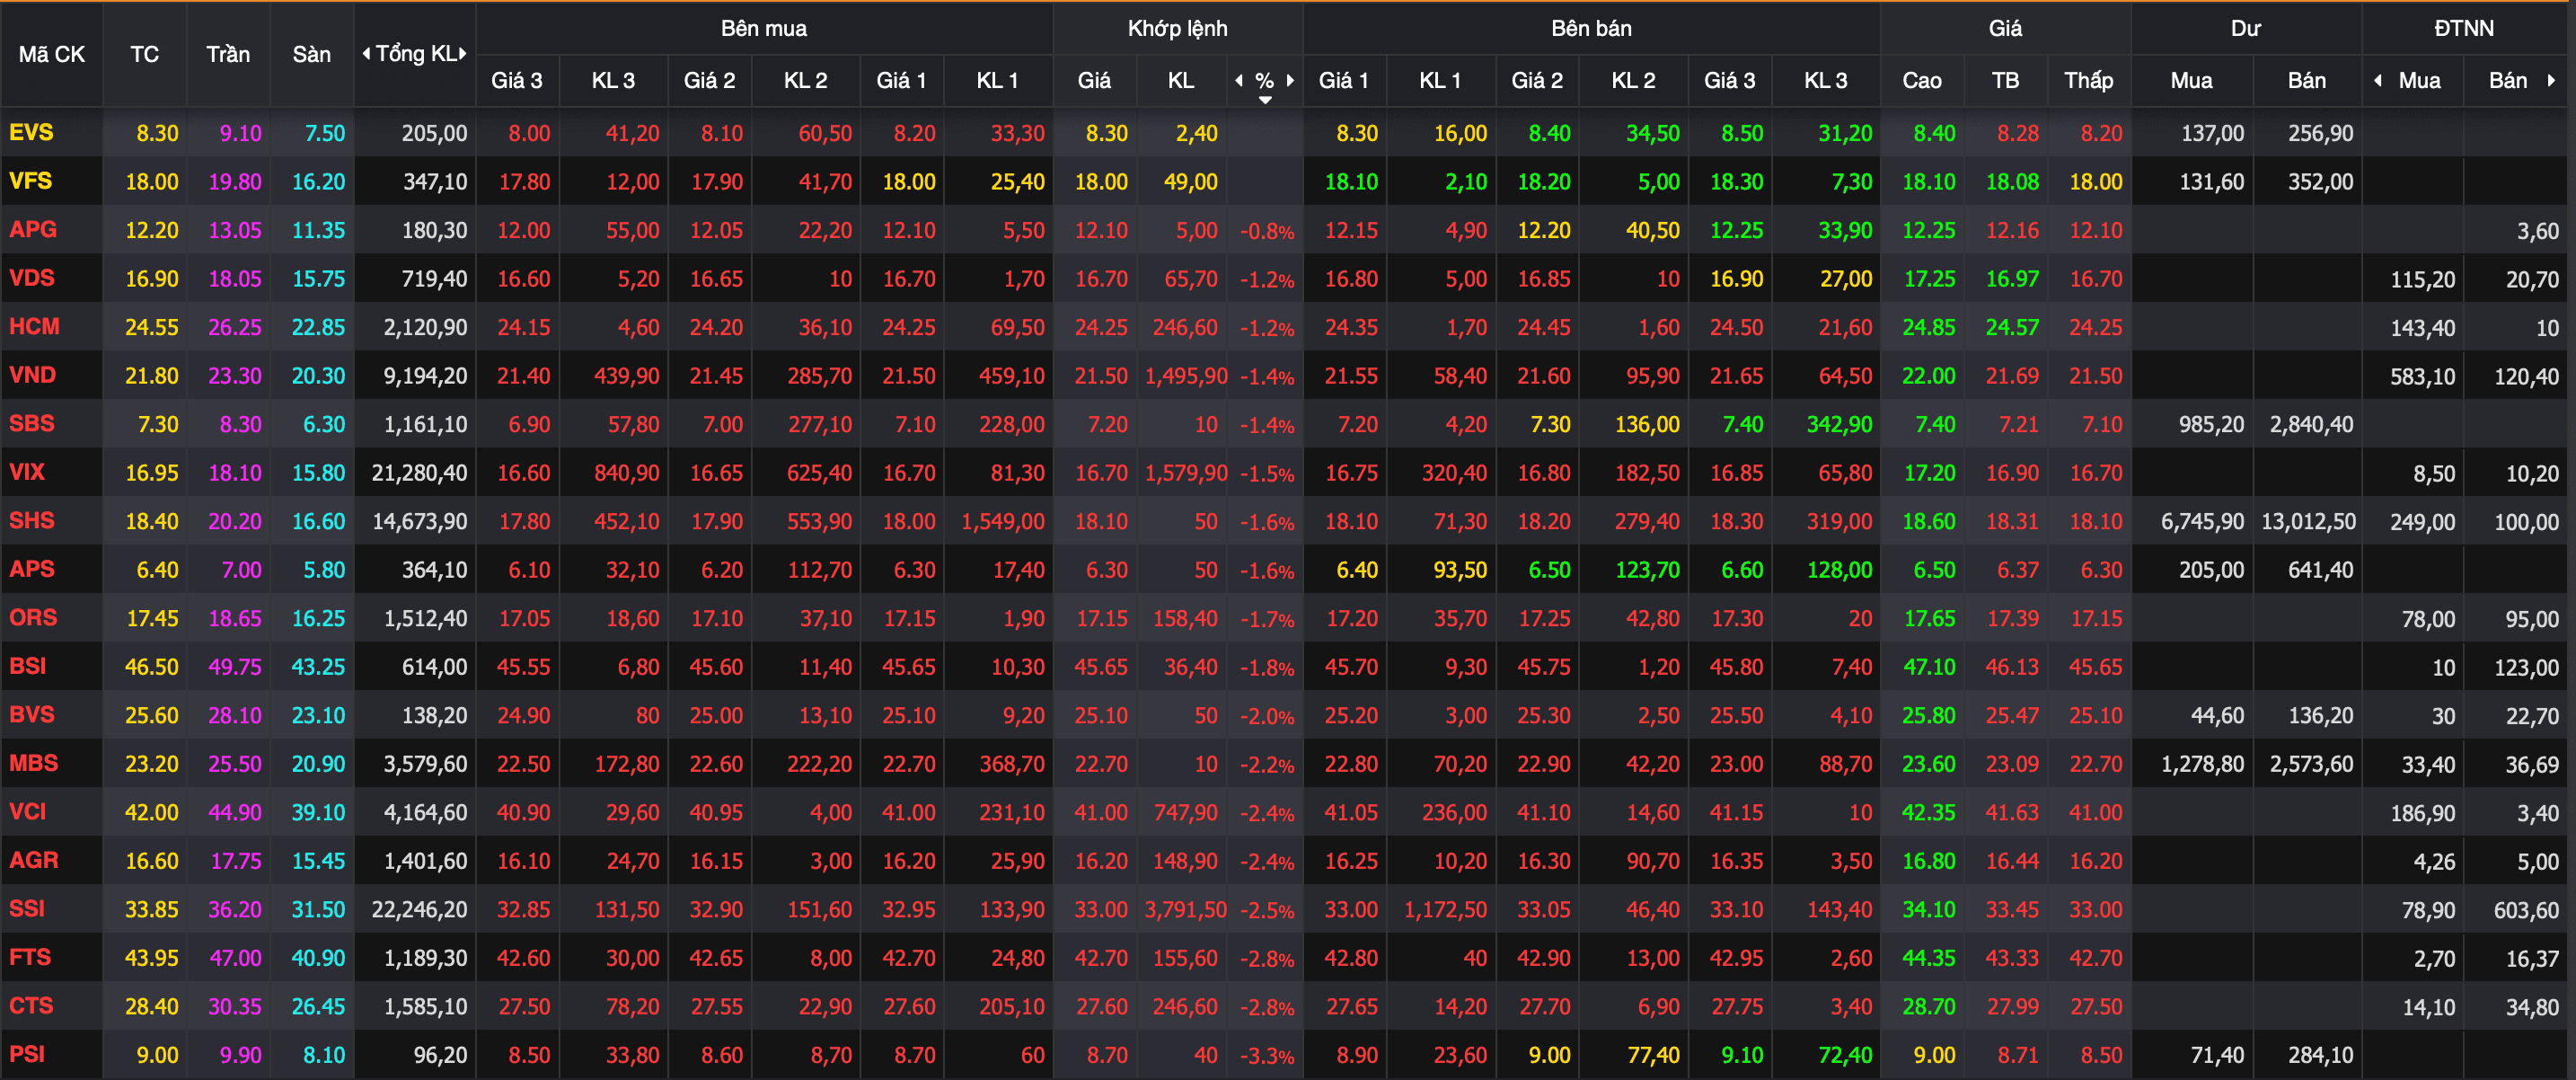2576x1080 pixels.
Task: Click PSI percent change -3.3%
Action: click(x=1267, y=1056)
